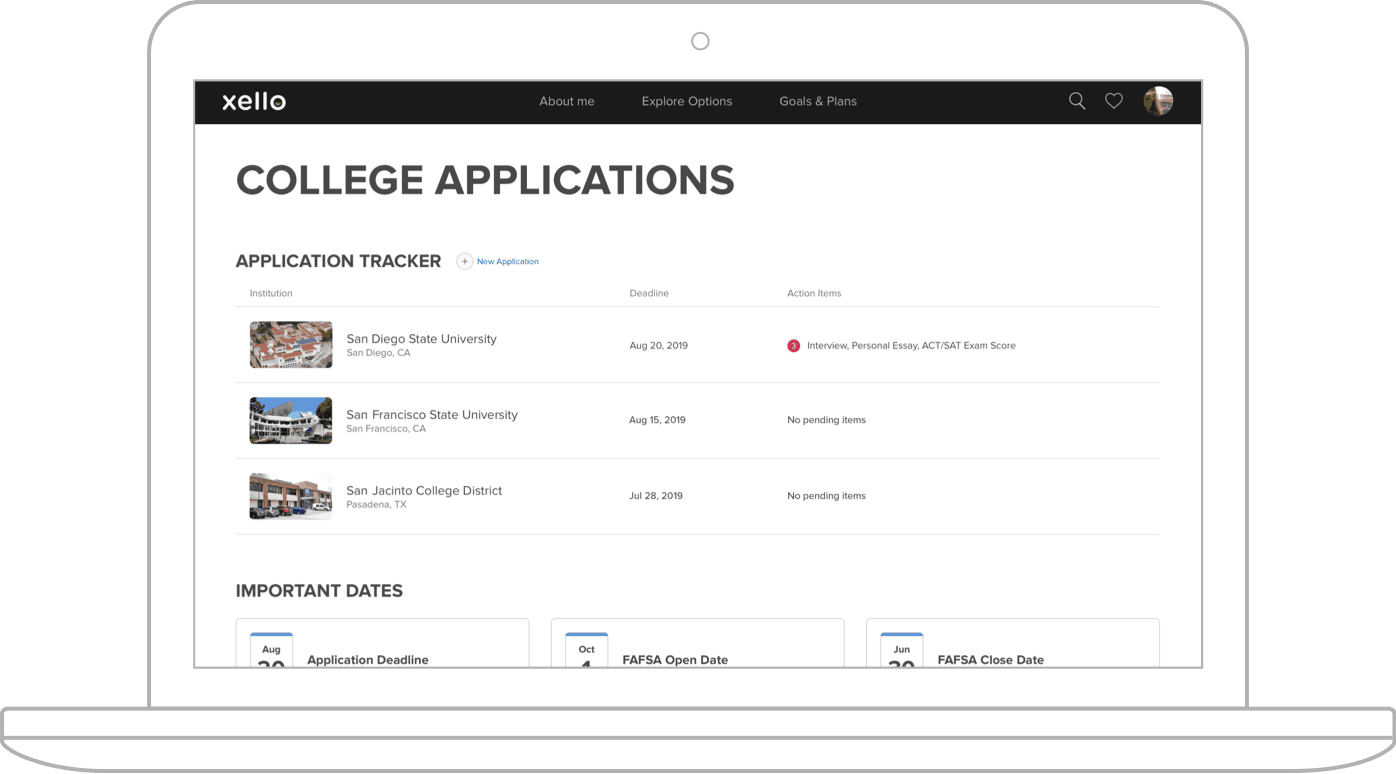This screenshot has width=1396, height=774.
Task: Click the San Jacinto College District thumbnail
Action: (291, 497)
